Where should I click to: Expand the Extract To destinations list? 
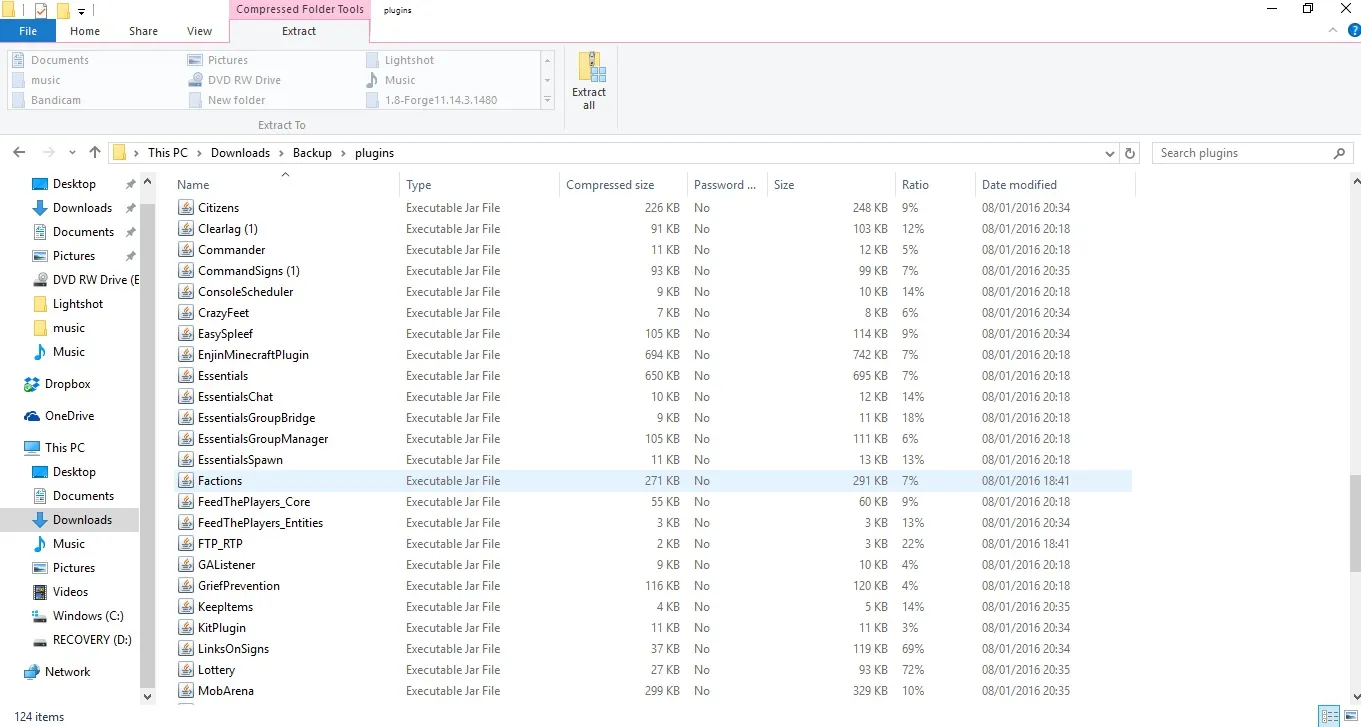(x=547, y=101)
